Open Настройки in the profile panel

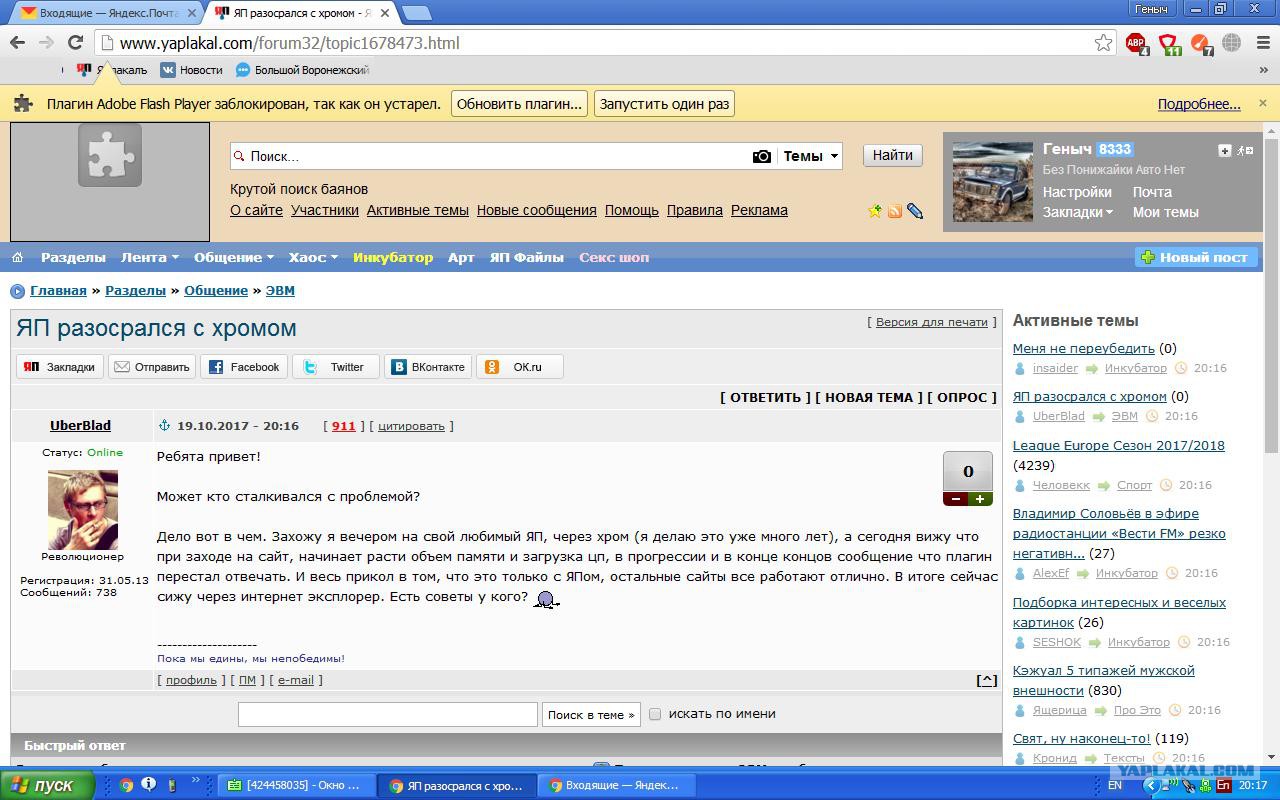[1077, 192]
